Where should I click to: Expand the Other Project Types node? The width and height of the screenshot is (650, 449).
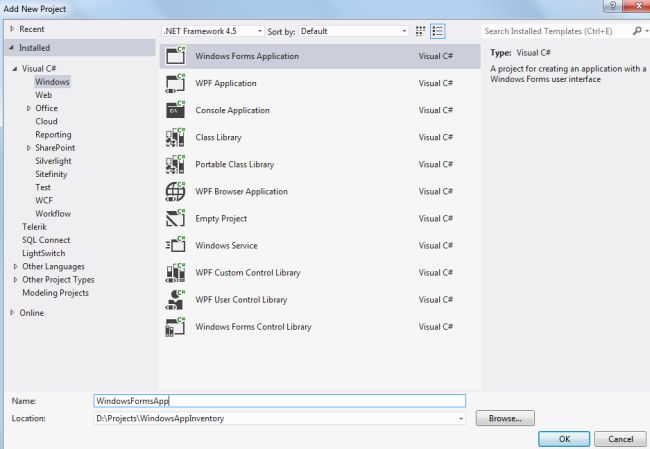[x=15, y=279]
